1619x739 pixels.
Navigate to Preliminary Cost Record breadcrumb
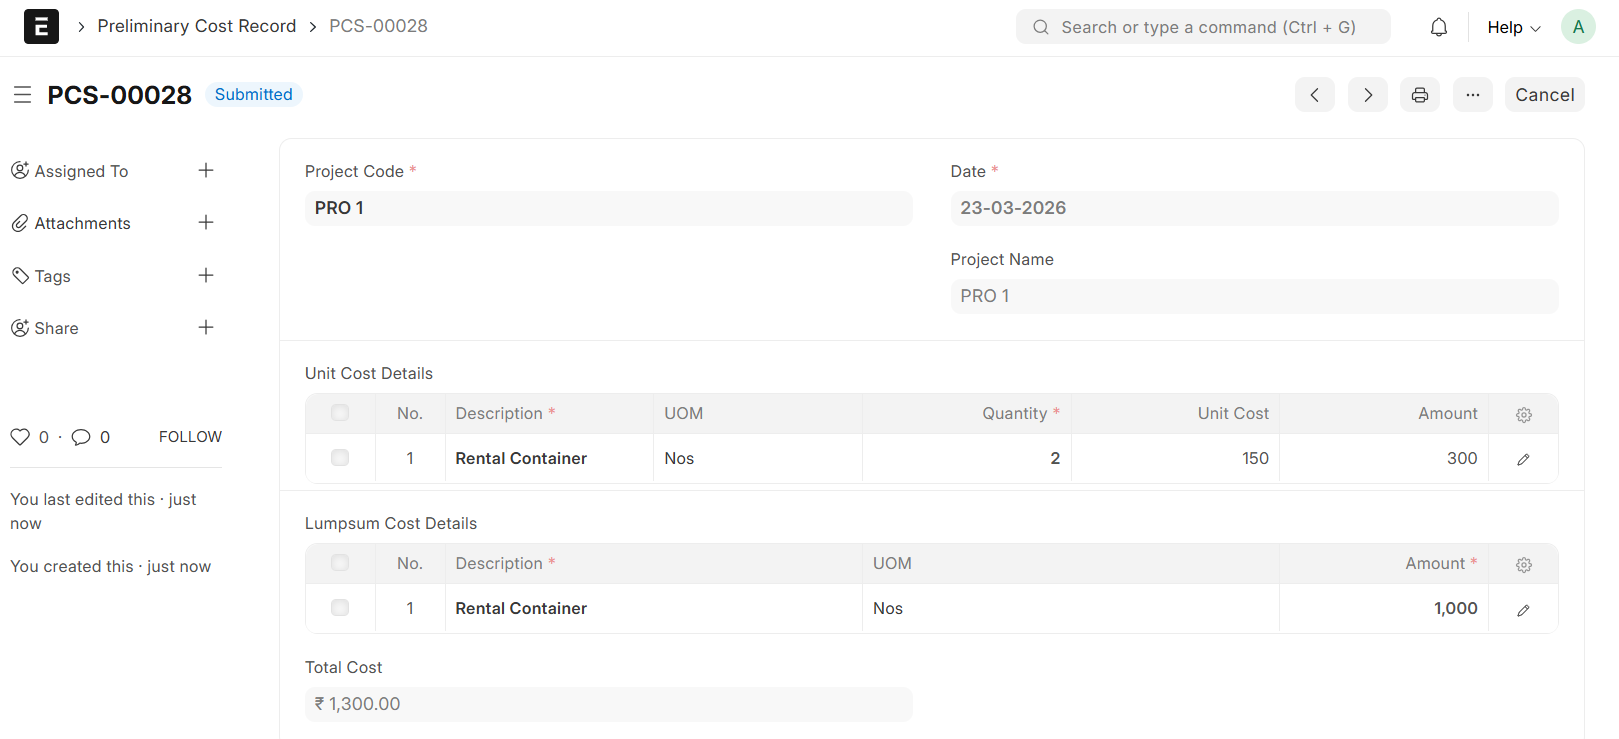click(x=196, y=26)
